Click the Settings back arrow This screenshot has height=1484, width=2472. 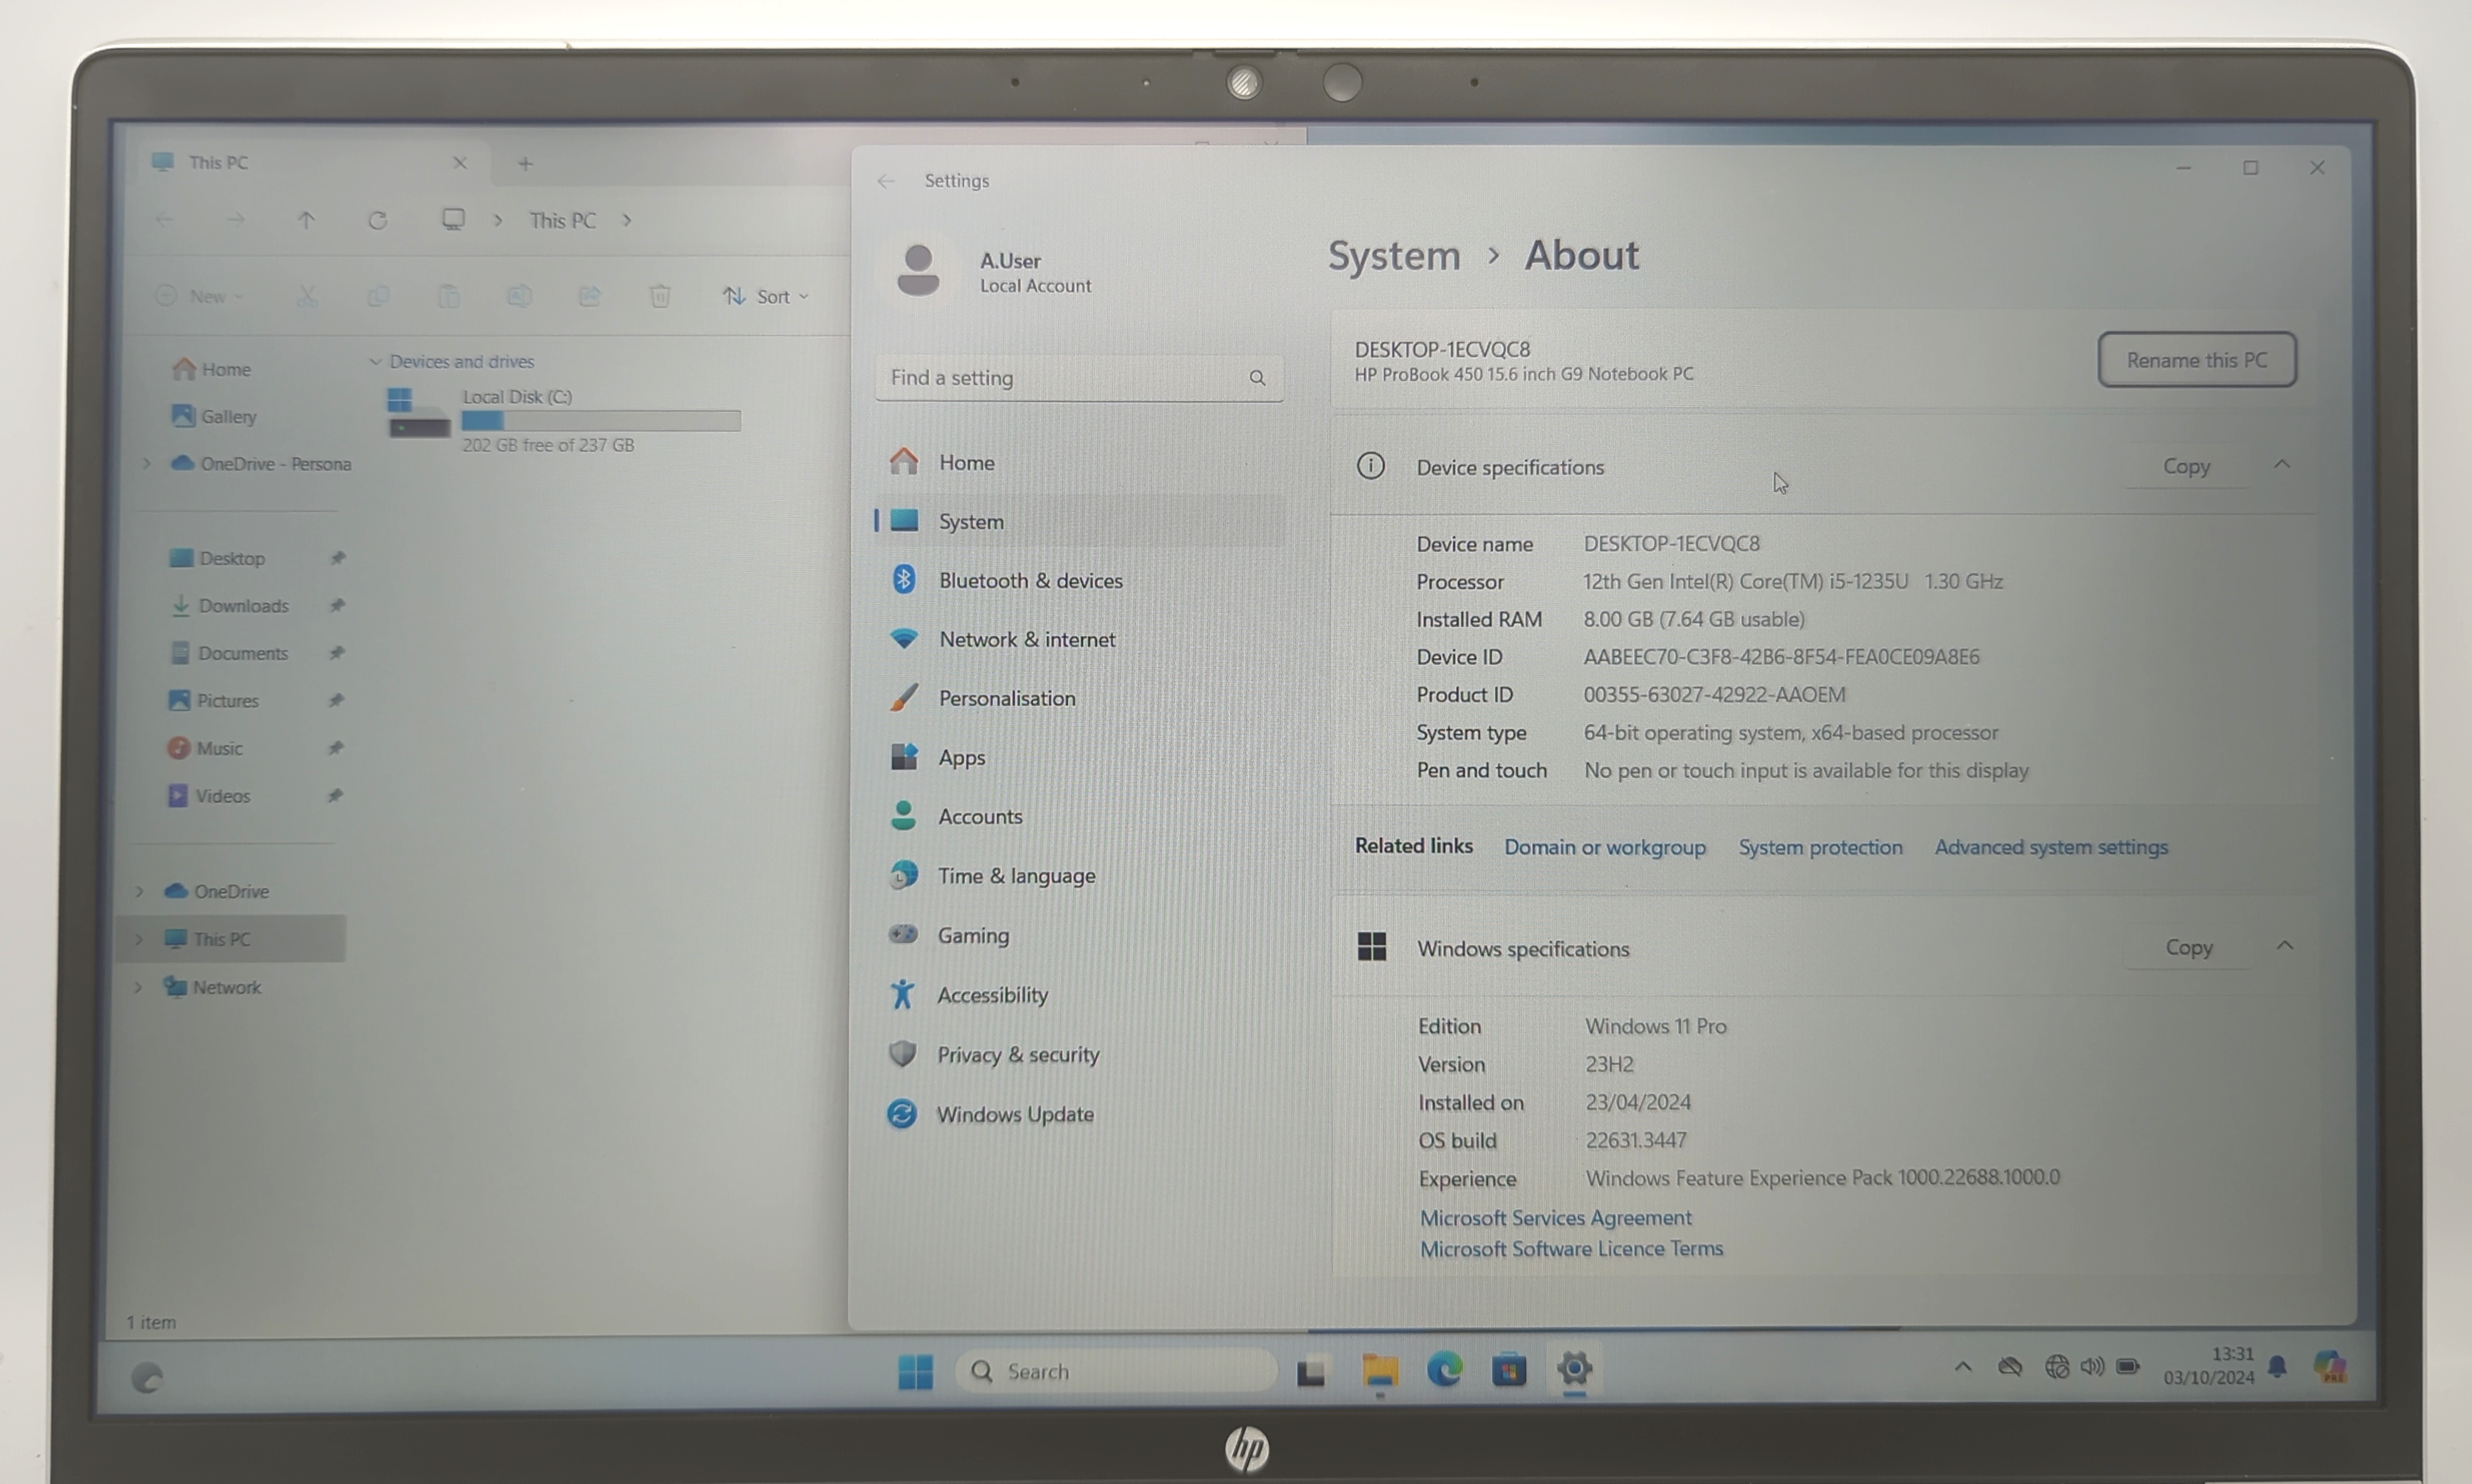pos(885,181)
